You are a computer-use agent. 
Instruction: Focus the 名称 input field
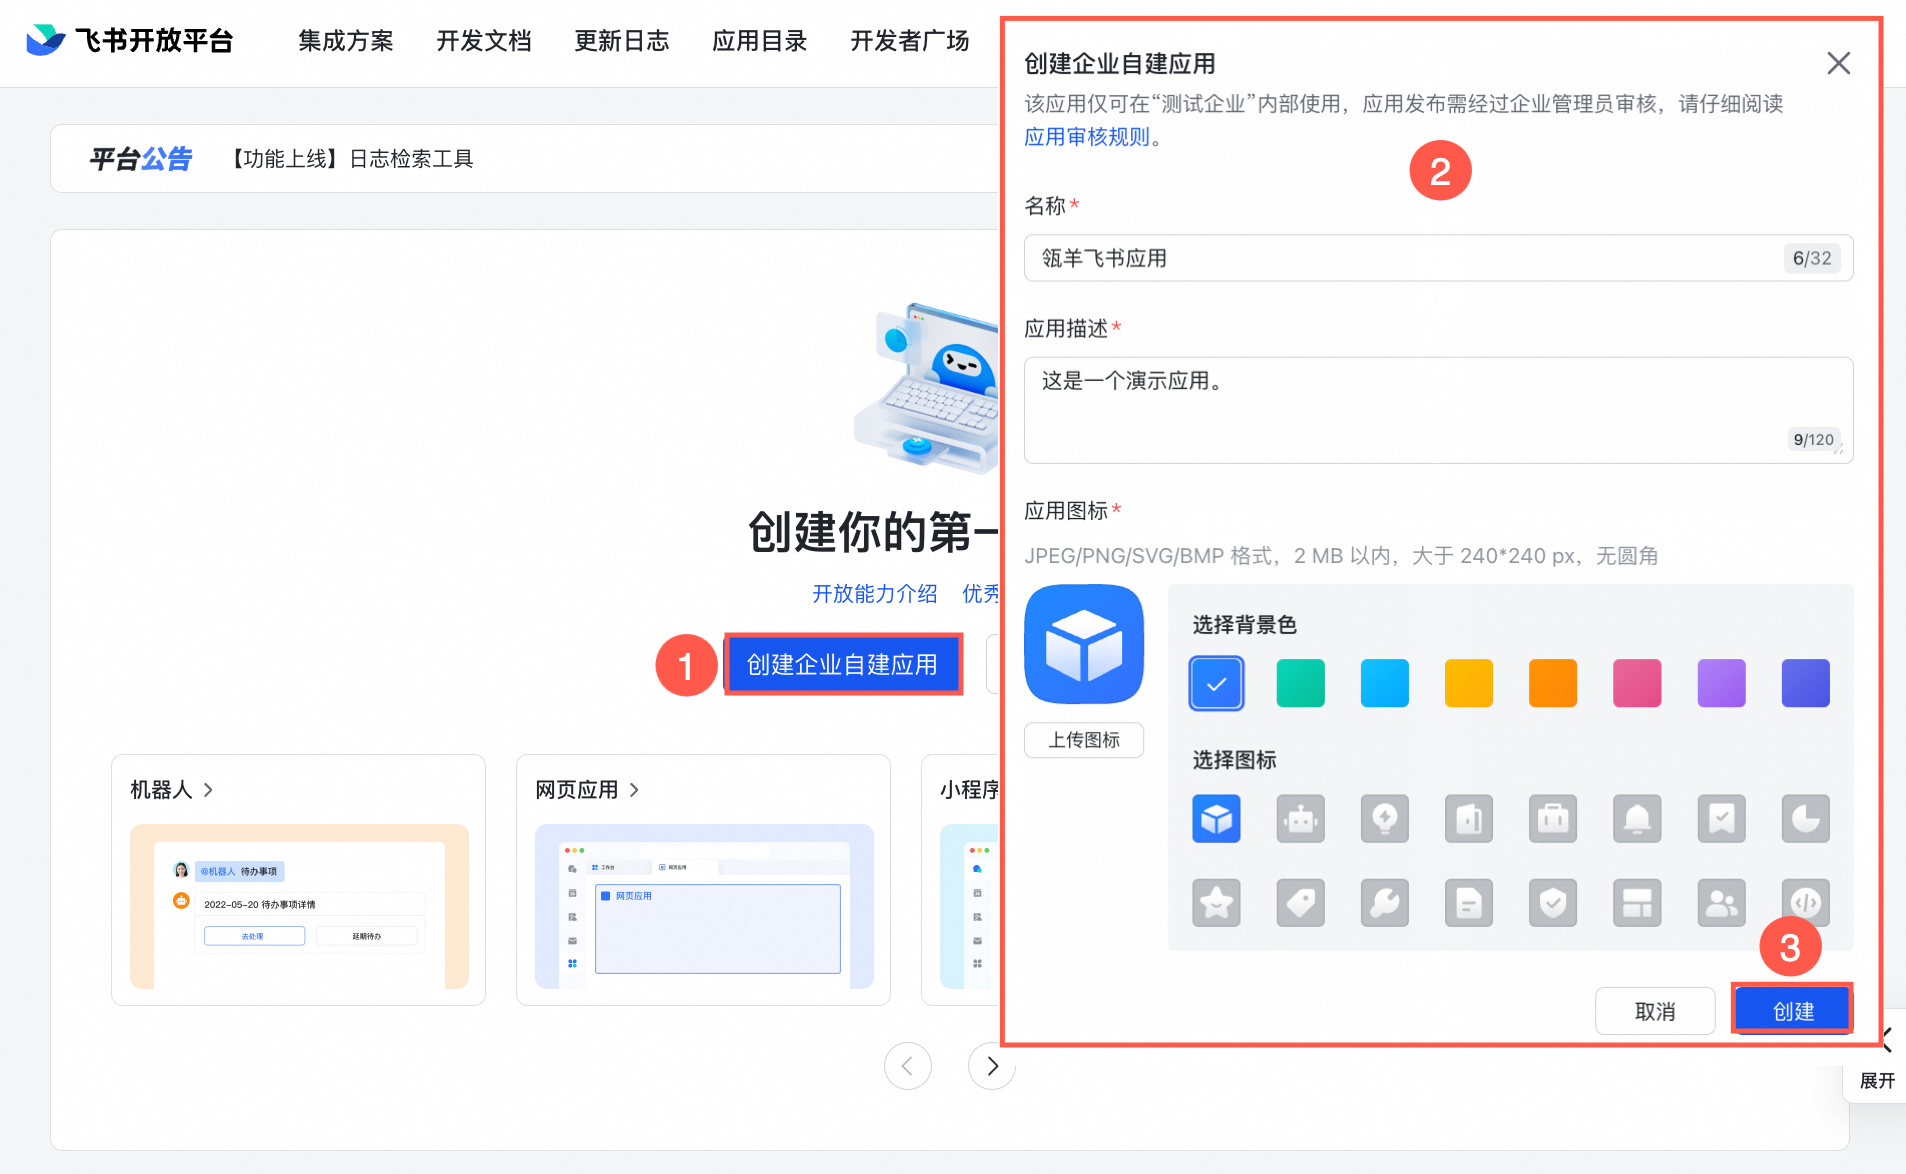point(1438,258)
